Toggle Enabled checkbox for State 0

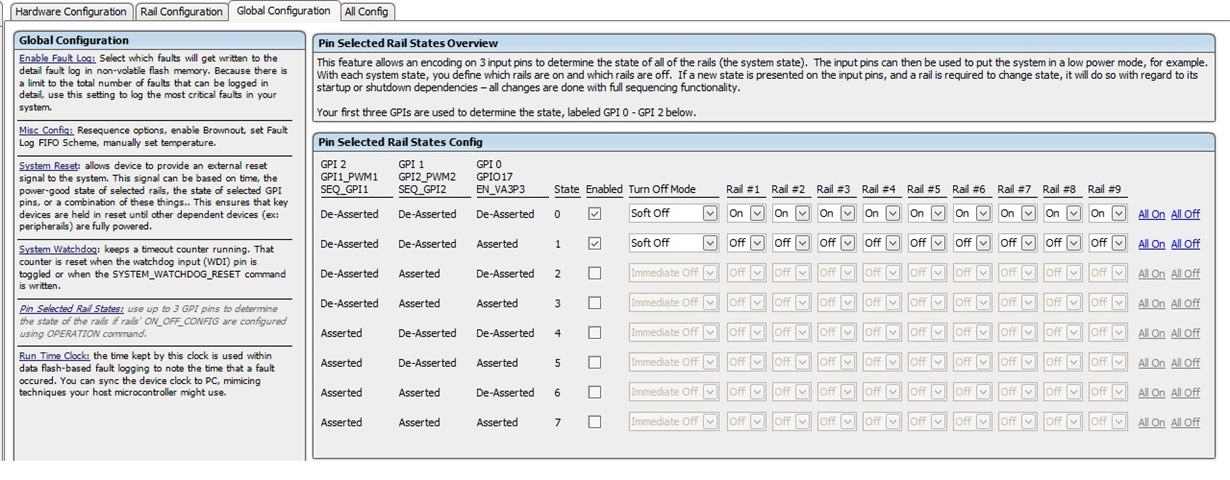pyautogui.click(x=595, y=213)
